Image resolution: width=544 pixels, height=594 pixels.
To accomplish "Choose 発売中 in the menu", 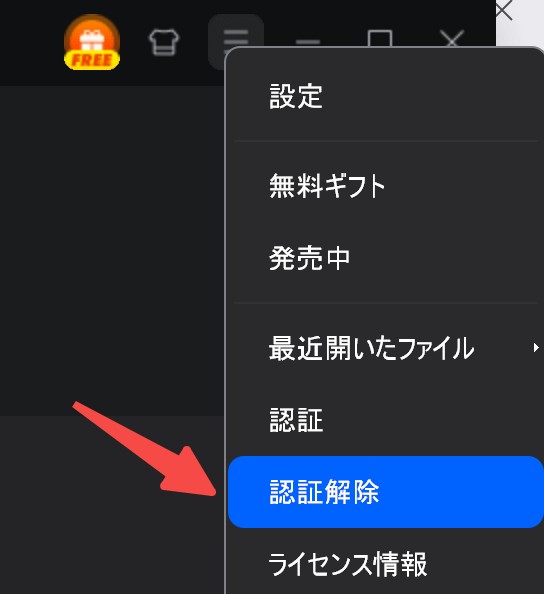I will pos(386,258).
